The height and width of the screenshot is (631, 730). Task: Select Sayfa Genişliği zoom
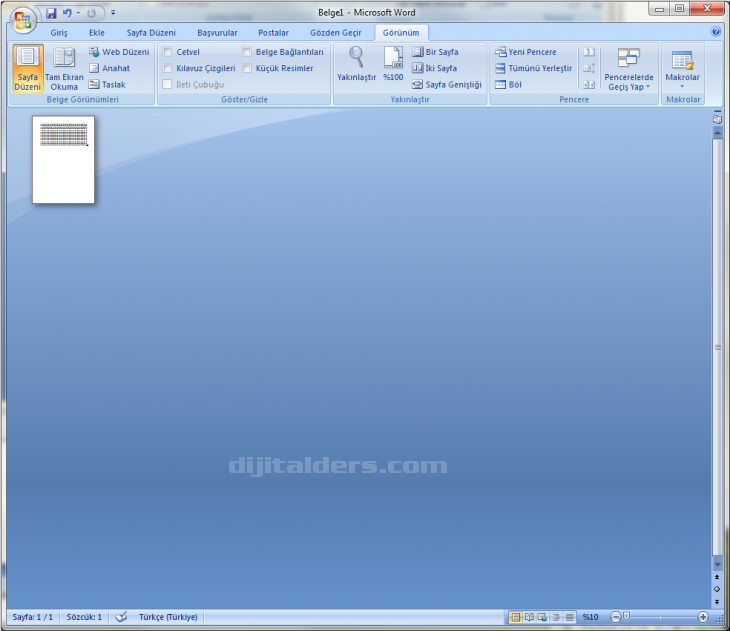tap(446, 84)
